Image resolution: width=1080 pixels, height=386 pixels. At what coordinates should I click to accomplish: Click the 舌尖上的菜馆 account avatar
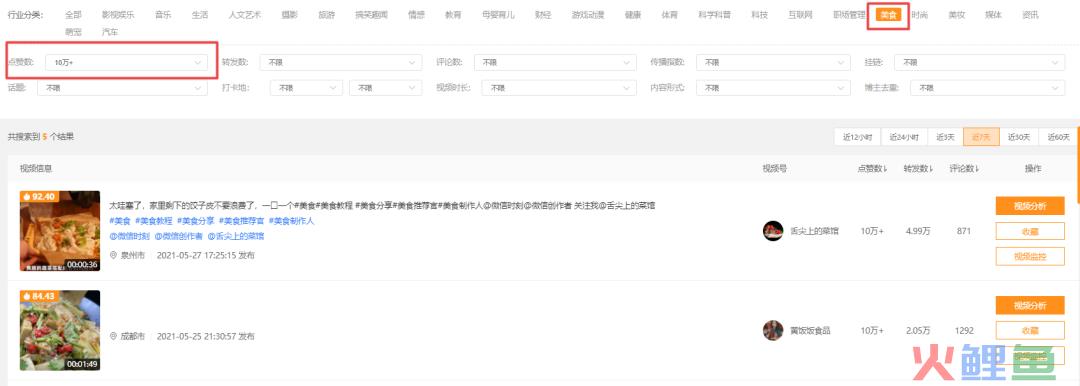pyautogui.click(x=773, y=231)
